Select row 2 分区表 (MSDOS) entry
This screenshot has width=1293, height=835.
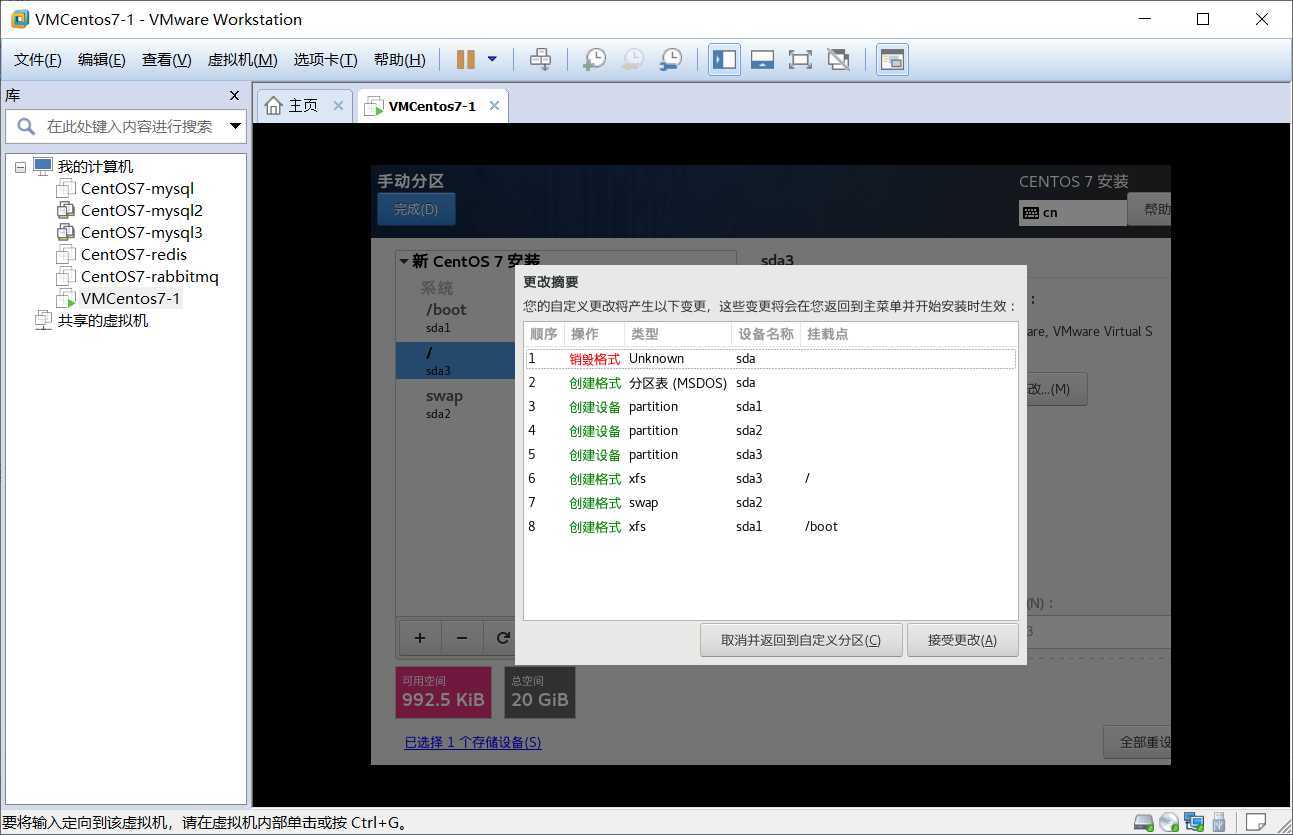click(771, 383)
